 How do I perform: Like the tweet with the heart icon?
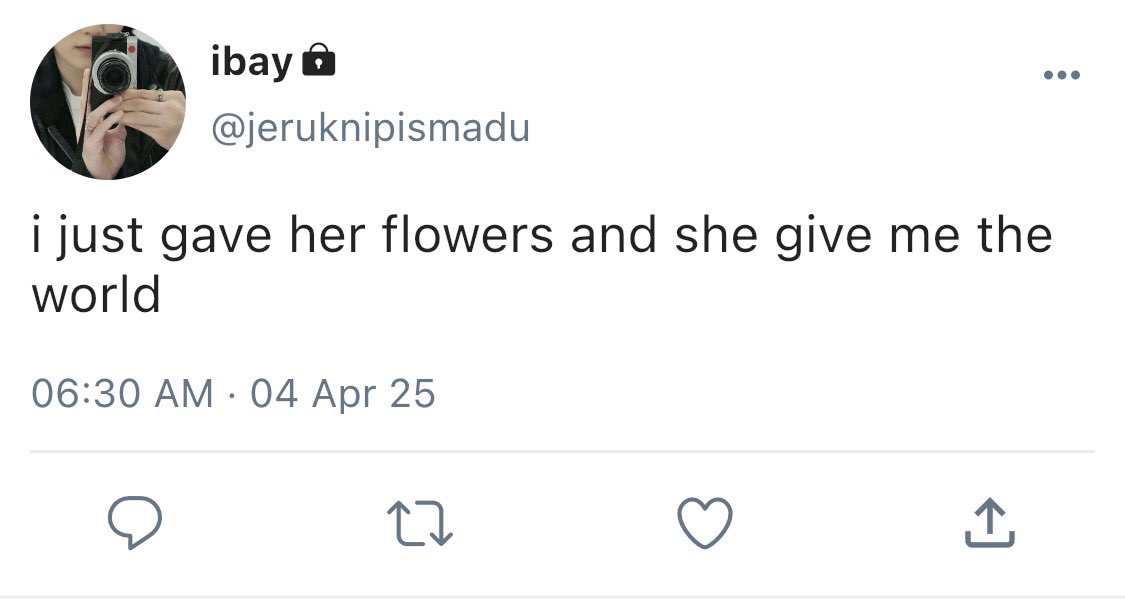[x=705, y=523]
